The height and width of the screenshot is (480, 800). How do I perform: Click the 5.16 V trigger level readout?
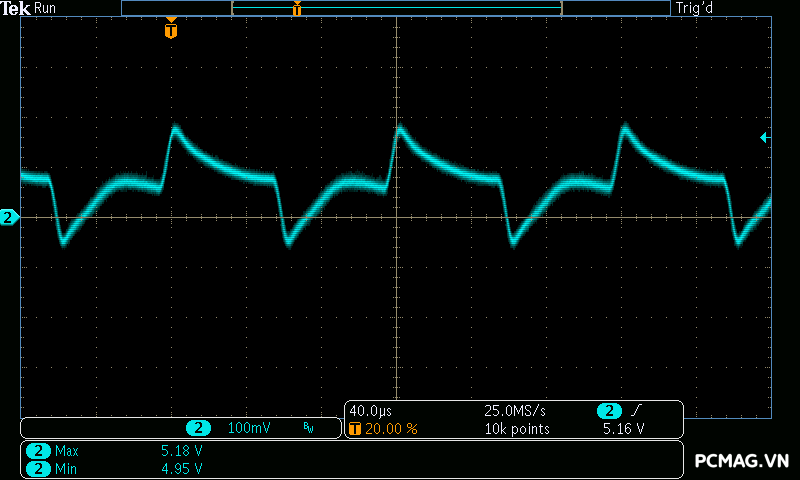pos(623,429)
